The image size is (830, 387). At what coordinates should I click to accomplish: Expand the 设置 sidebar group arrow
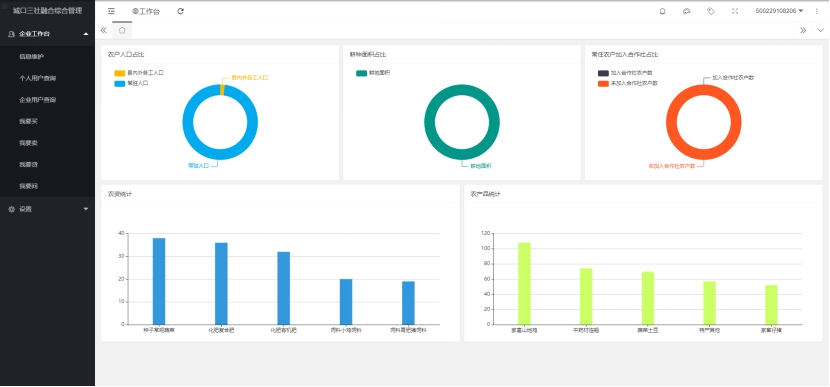click(x=86, y=209)
